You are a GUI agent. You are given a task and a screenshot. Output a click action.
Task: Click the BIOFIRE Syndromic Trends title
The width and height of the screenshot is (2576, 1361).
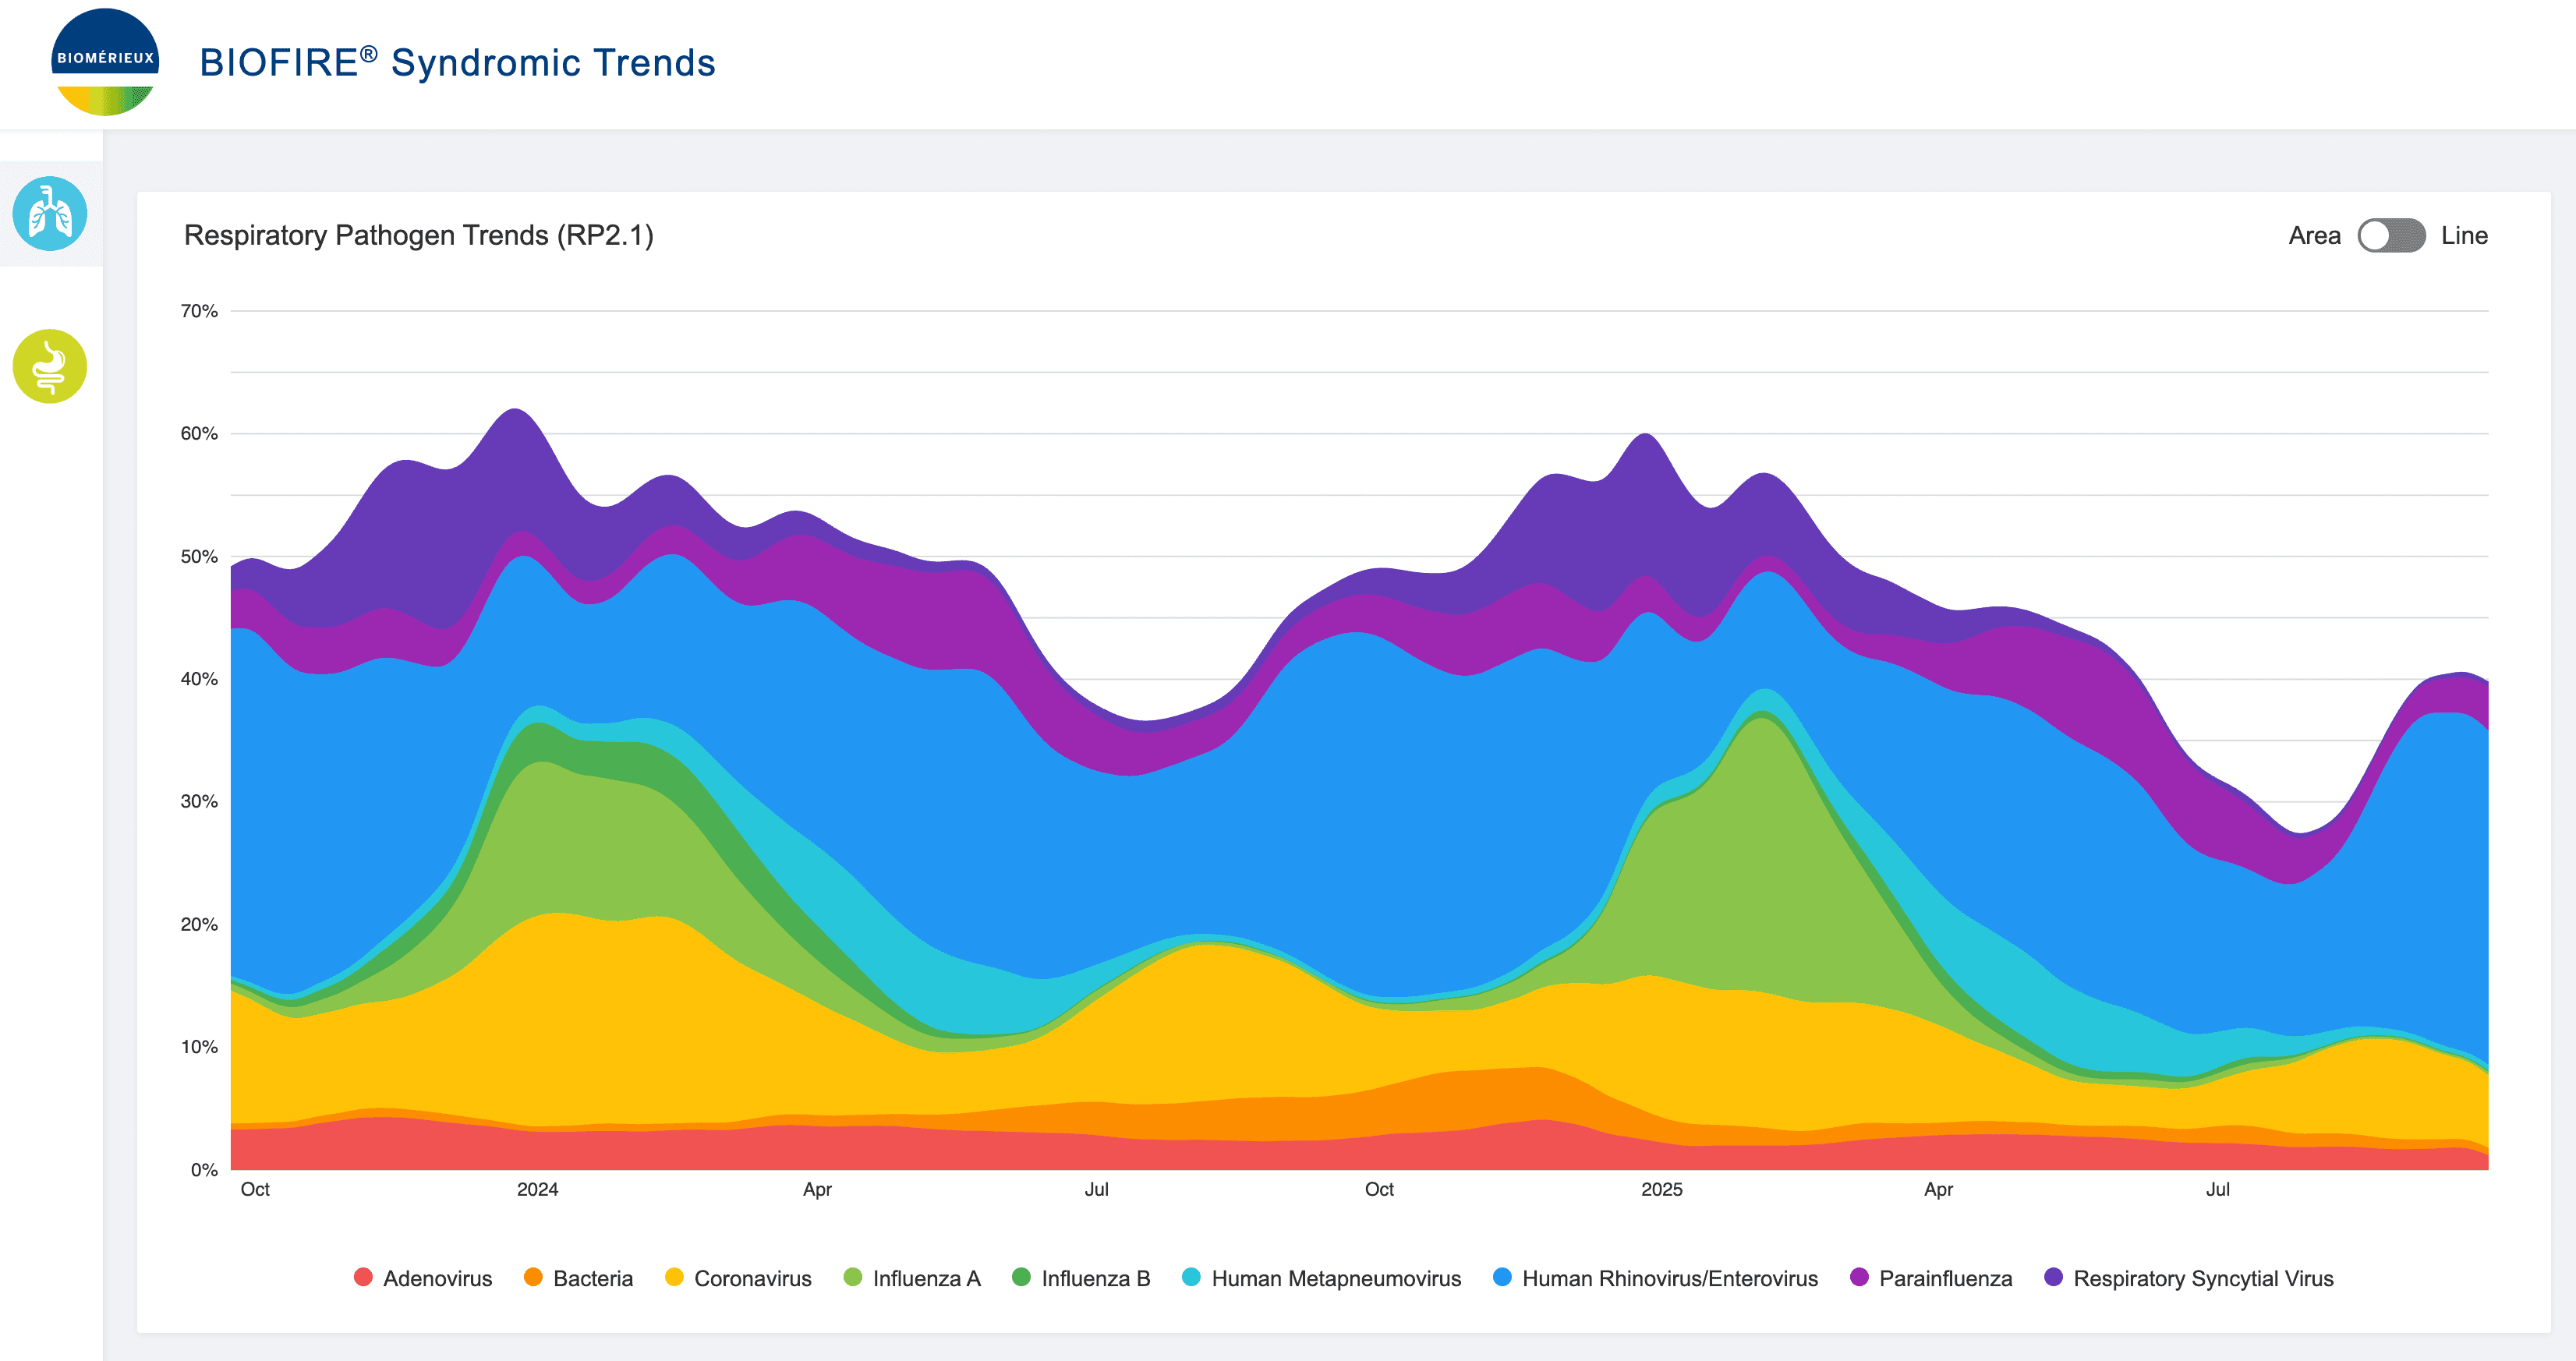457,63
